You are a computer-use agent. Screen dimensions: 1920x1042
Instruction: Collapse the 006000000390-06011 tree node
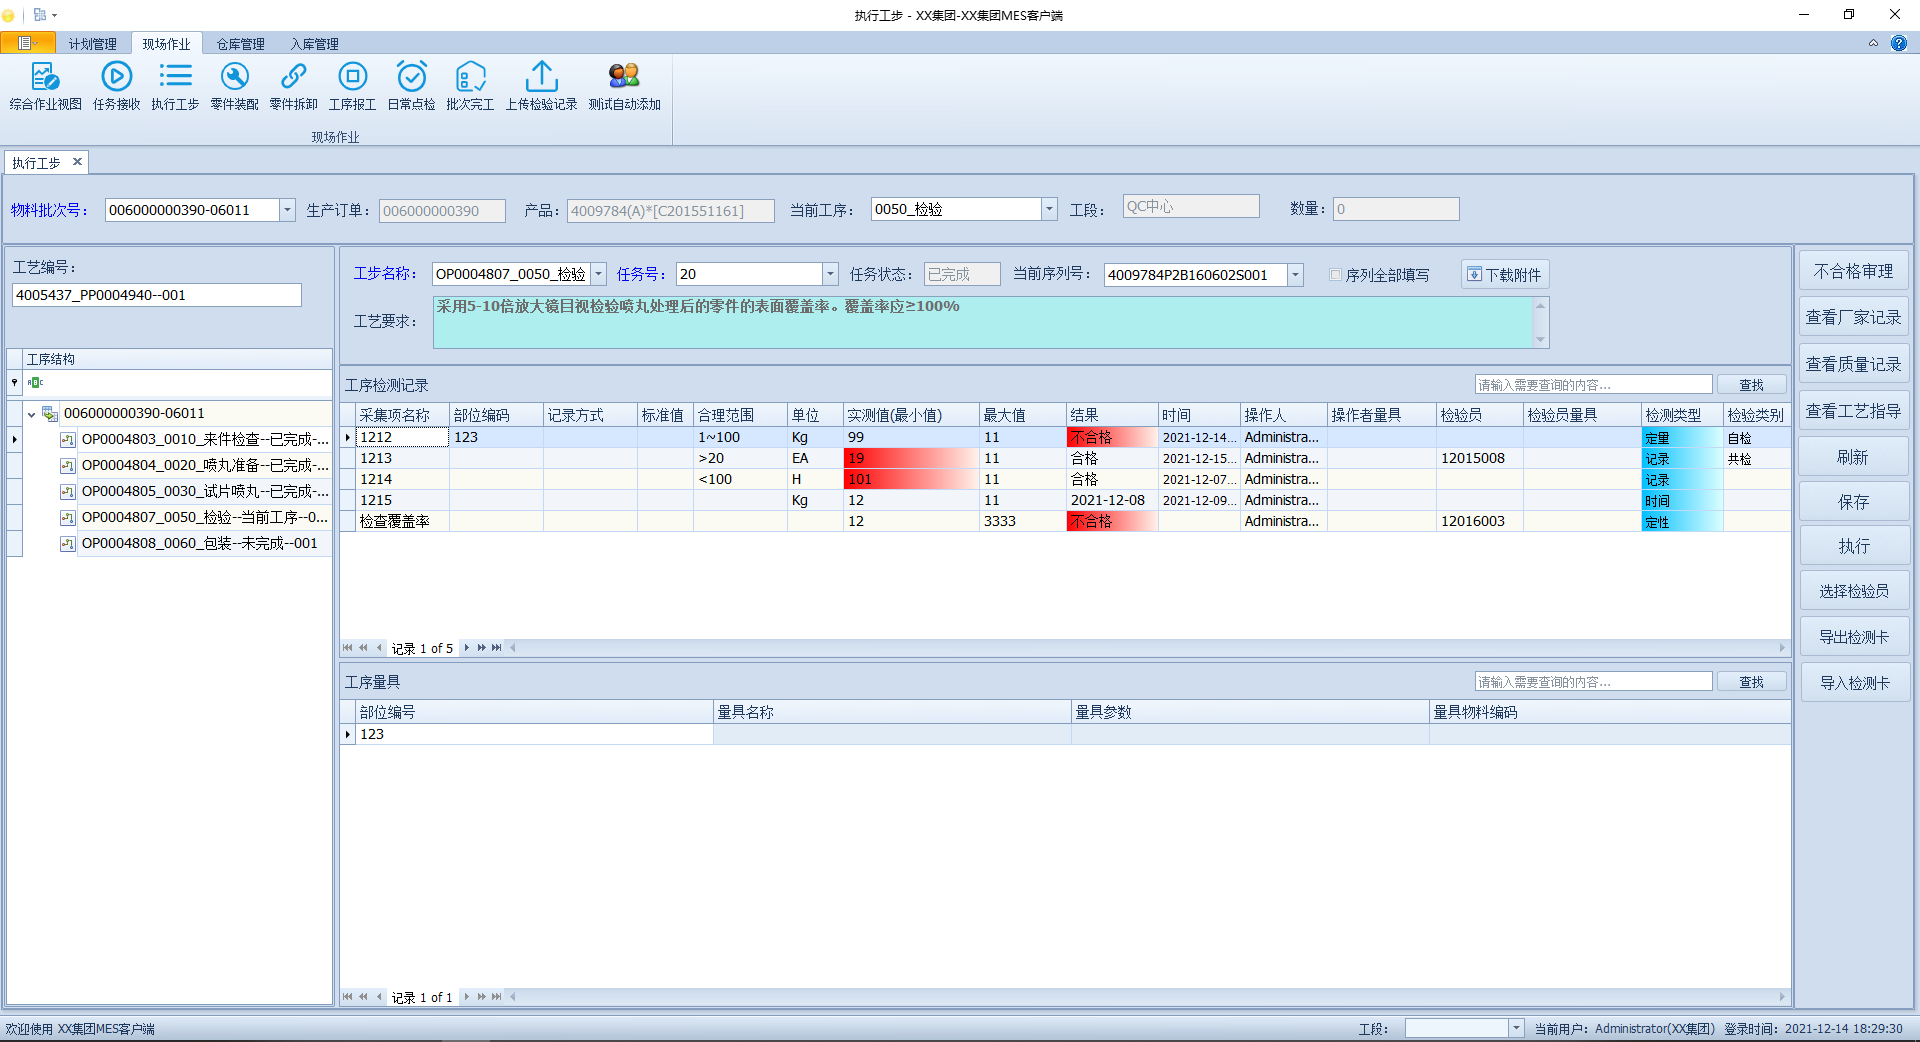33,413
